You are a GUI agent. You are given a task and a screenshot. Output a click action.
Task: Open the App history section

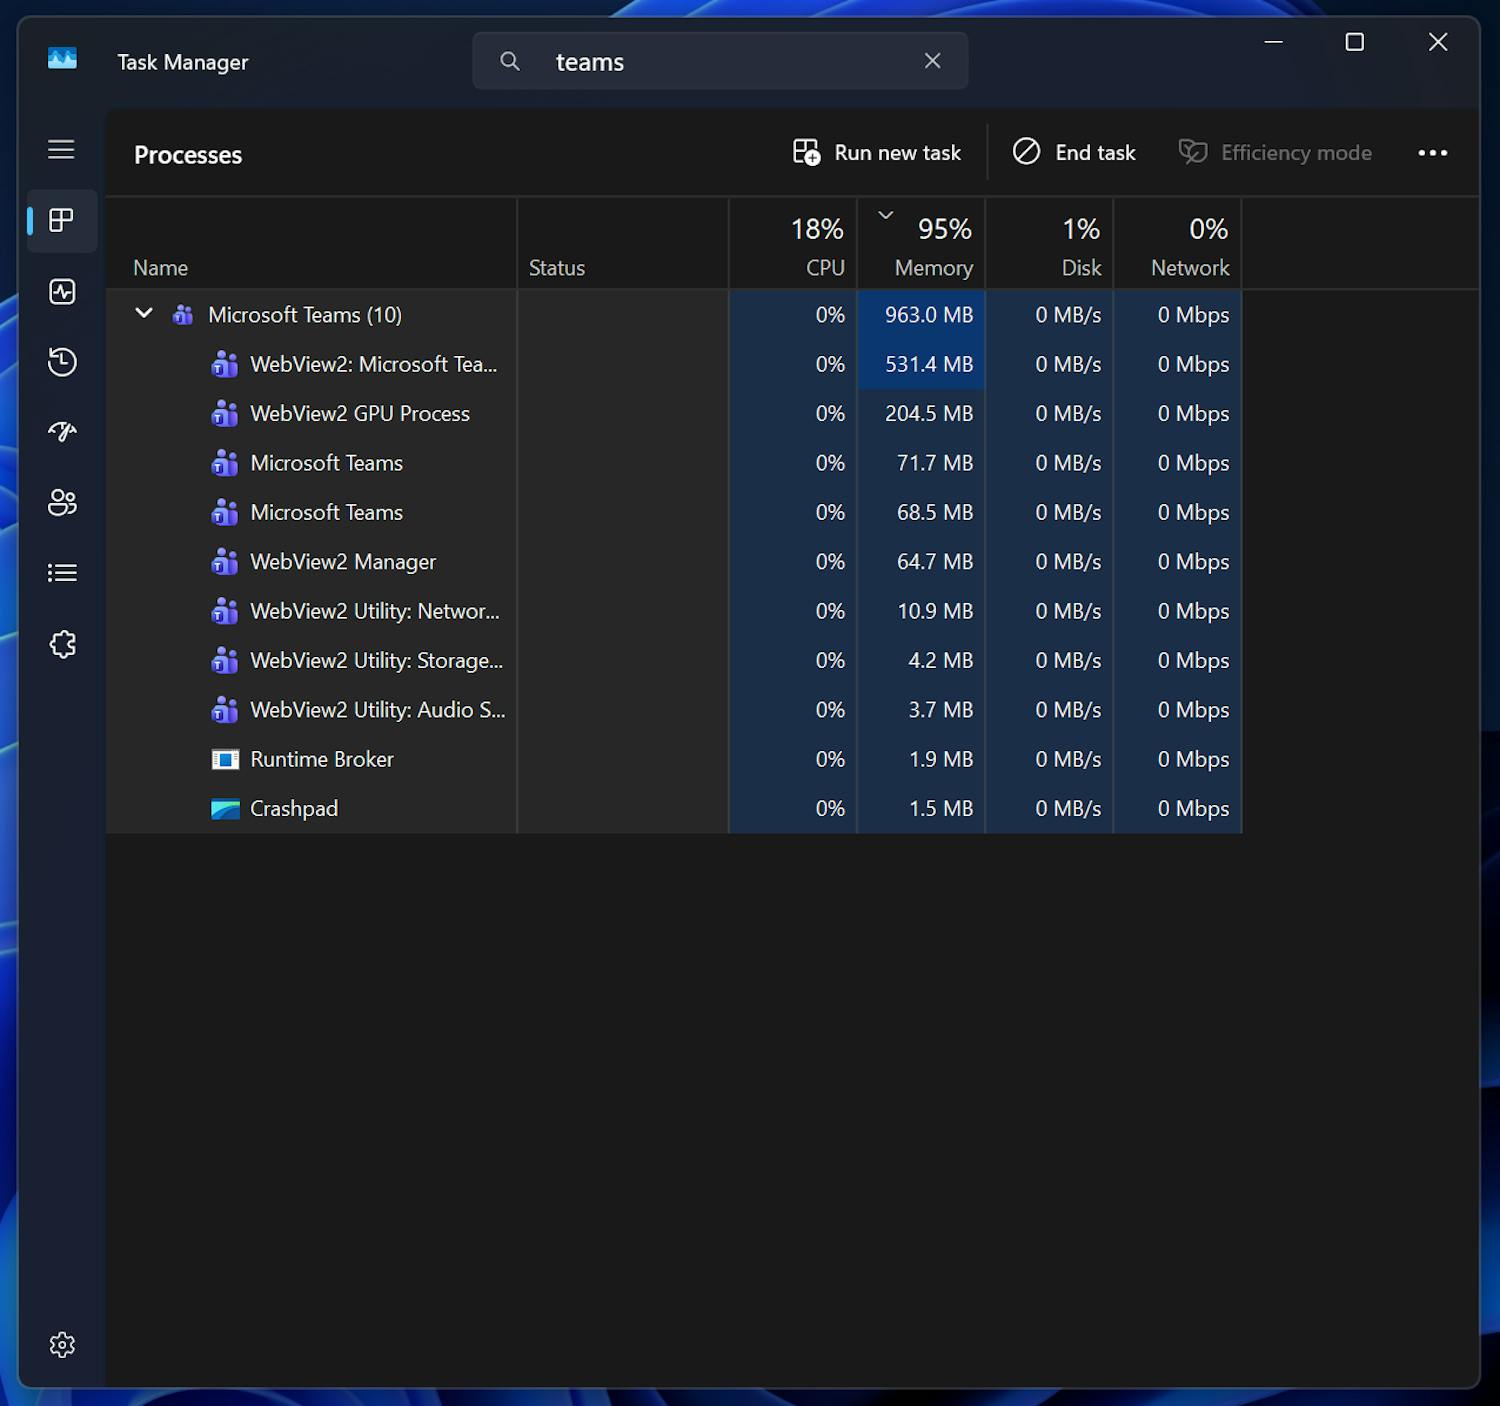61,362
